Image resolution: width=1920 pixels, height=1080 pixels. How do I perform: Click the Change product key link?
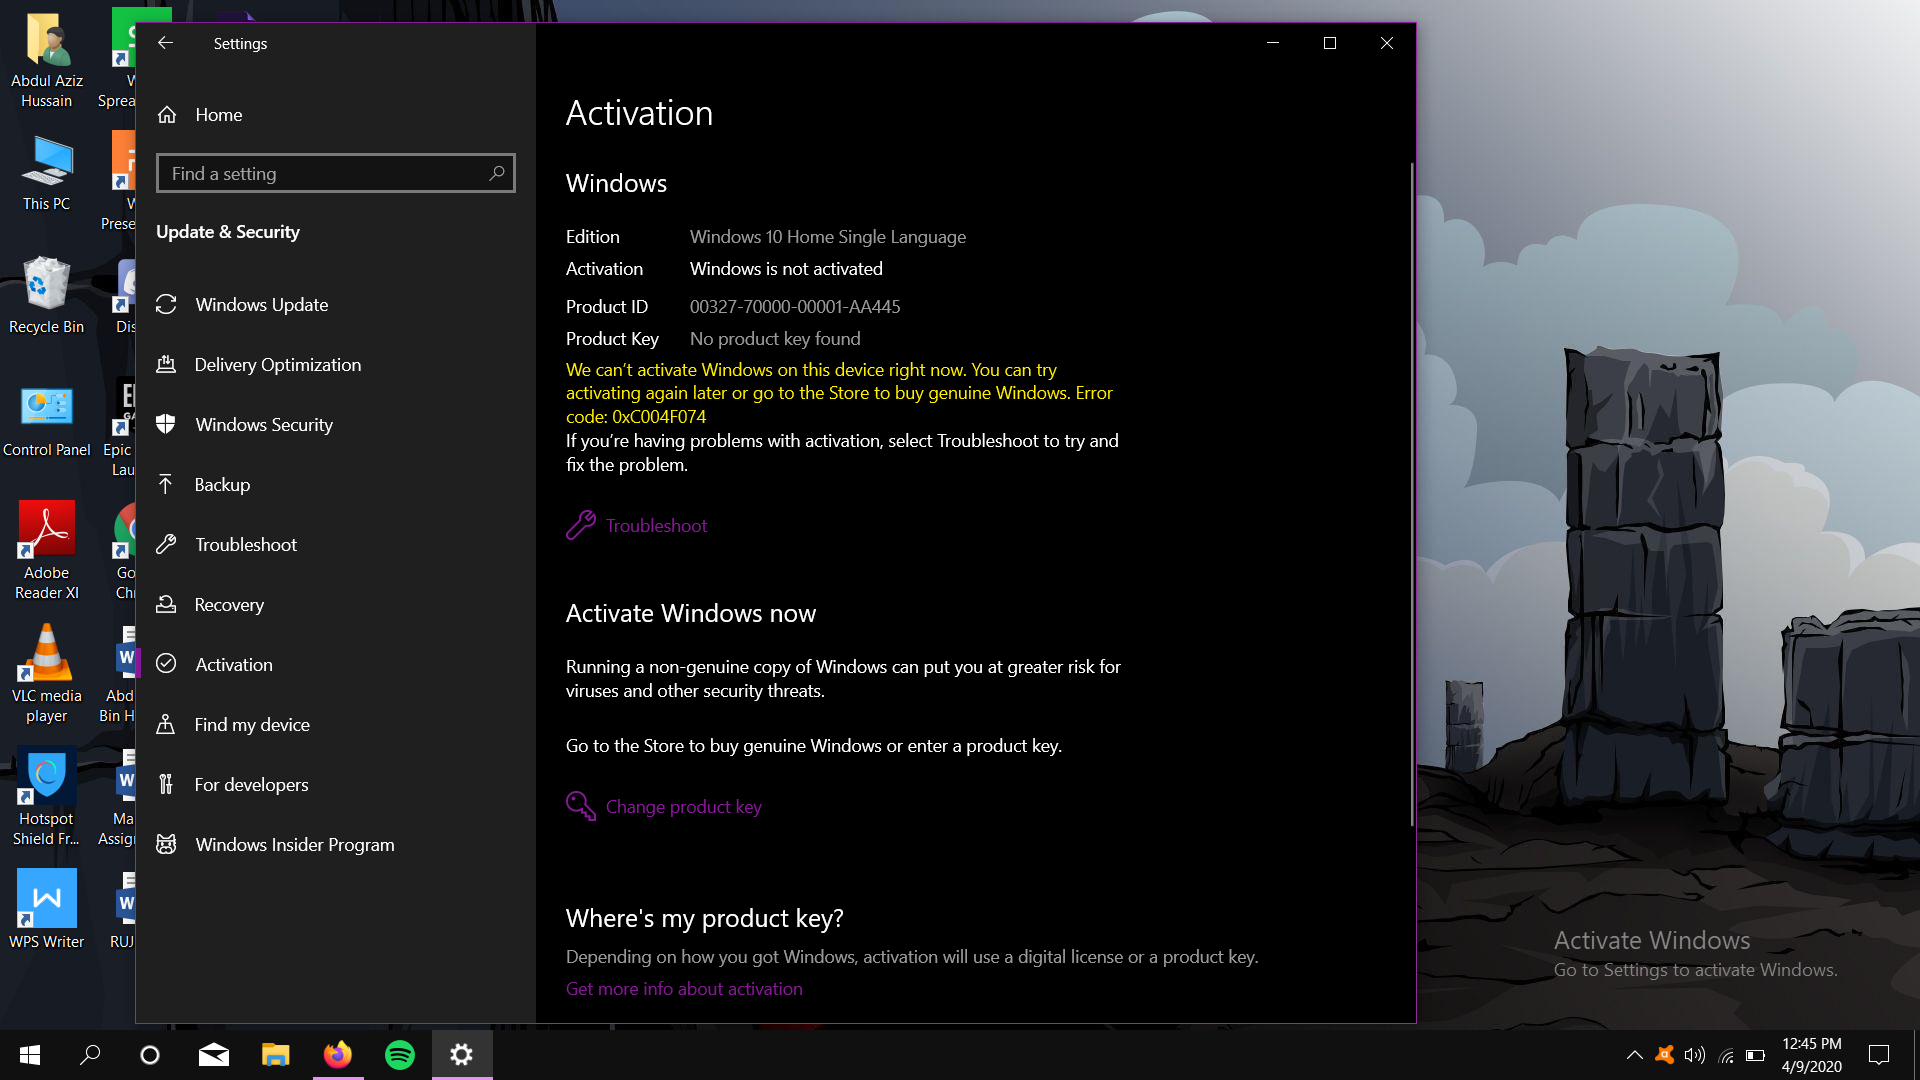683,807
